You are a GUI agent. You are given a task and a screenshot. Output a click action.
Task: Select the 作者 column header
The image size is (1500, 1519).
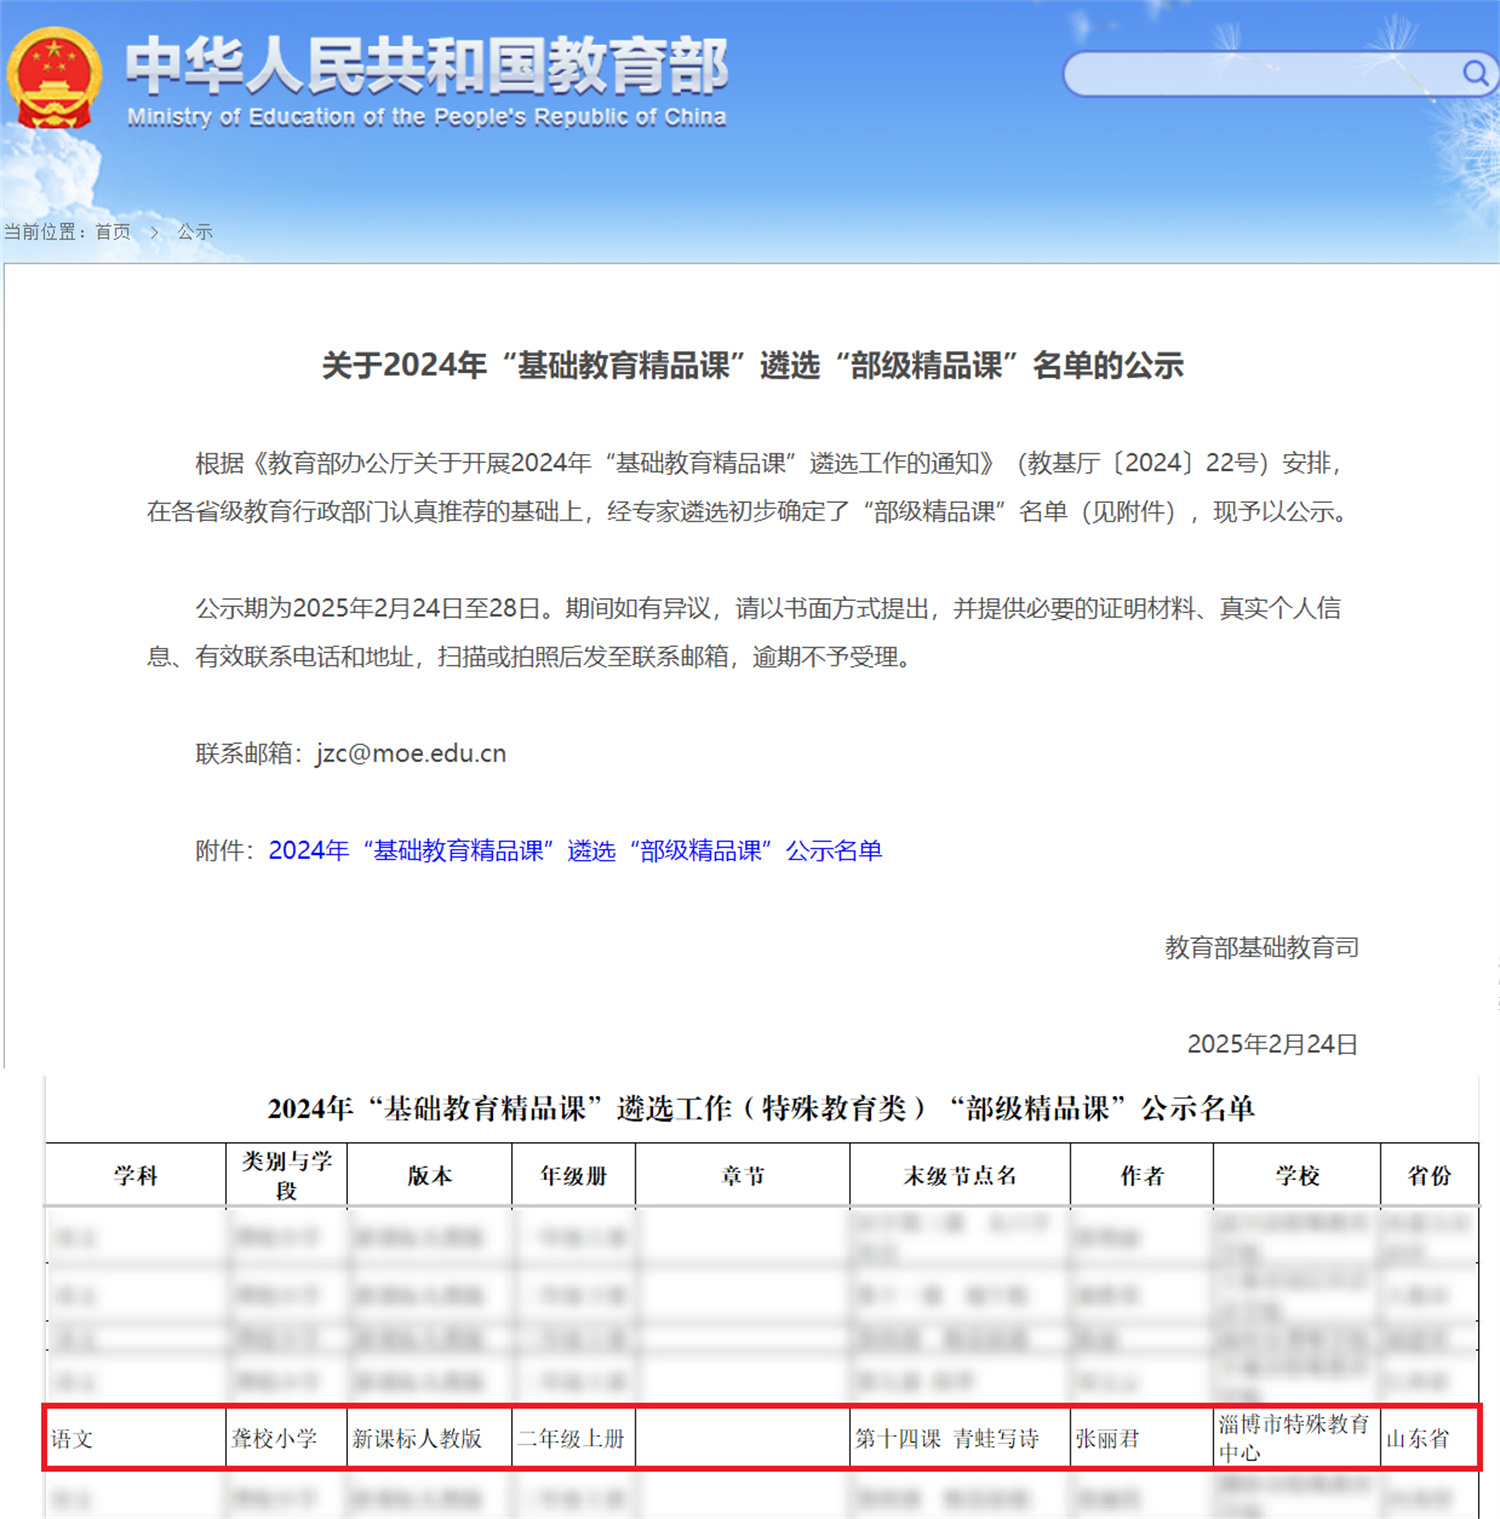click(1141, 1176)
